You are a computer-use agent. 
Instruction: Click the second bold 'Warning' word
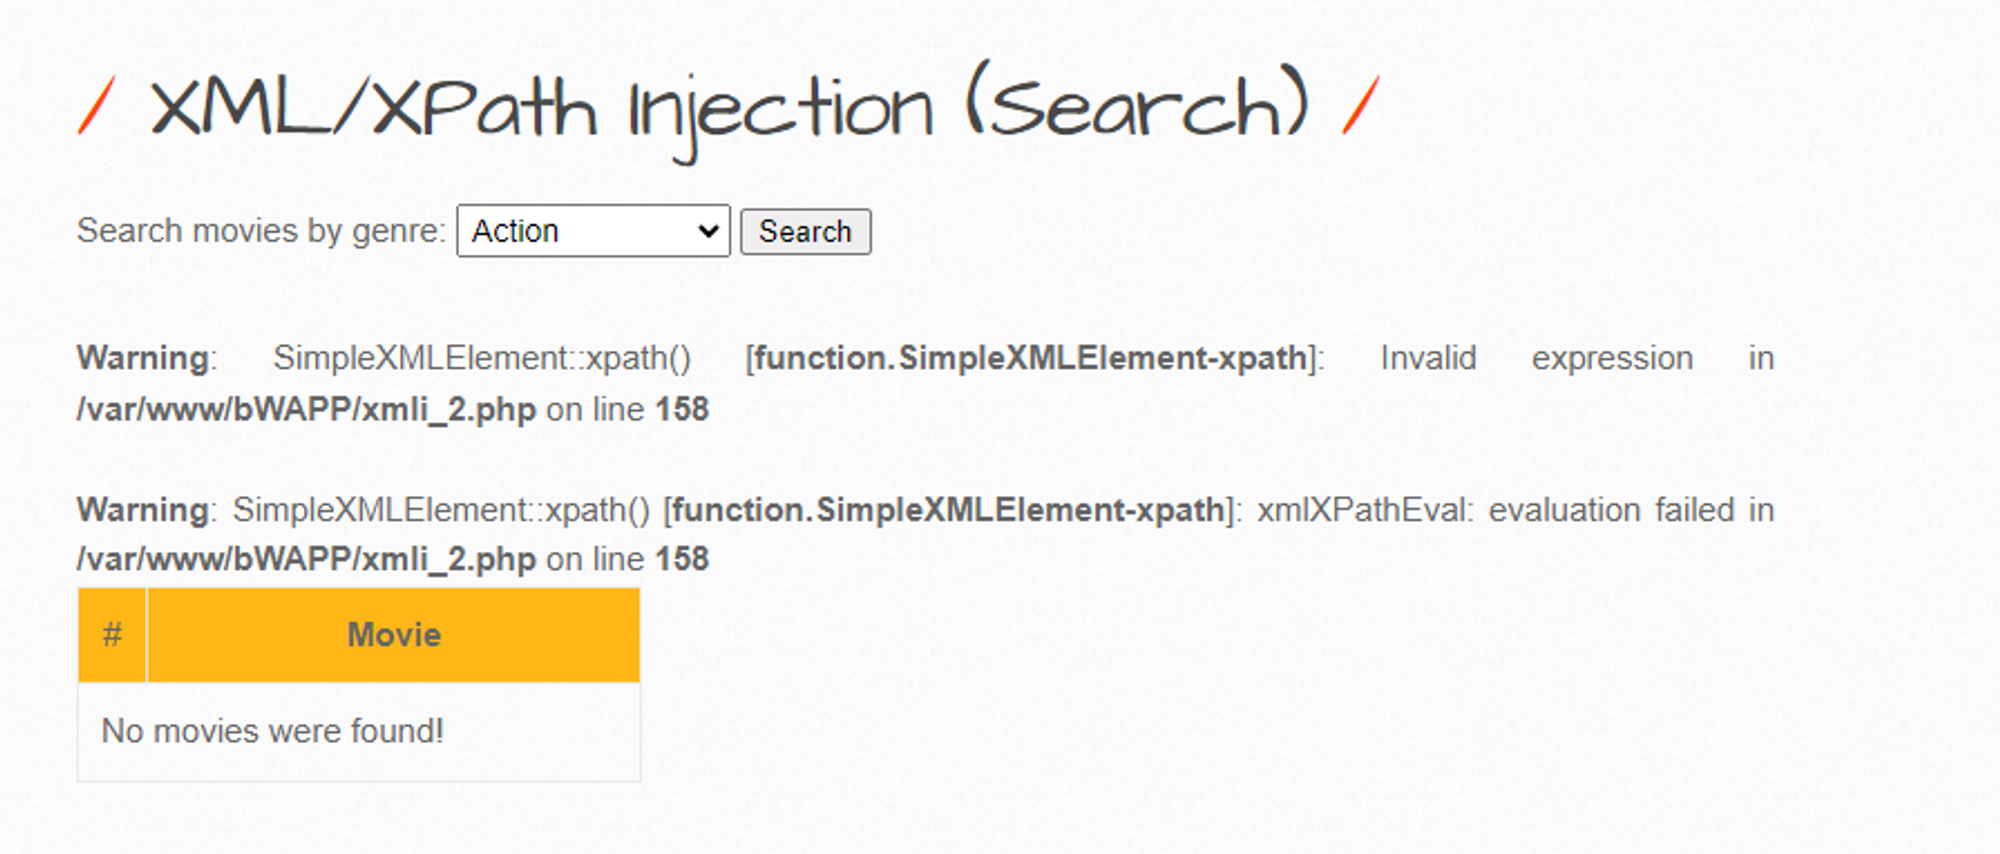143,510
